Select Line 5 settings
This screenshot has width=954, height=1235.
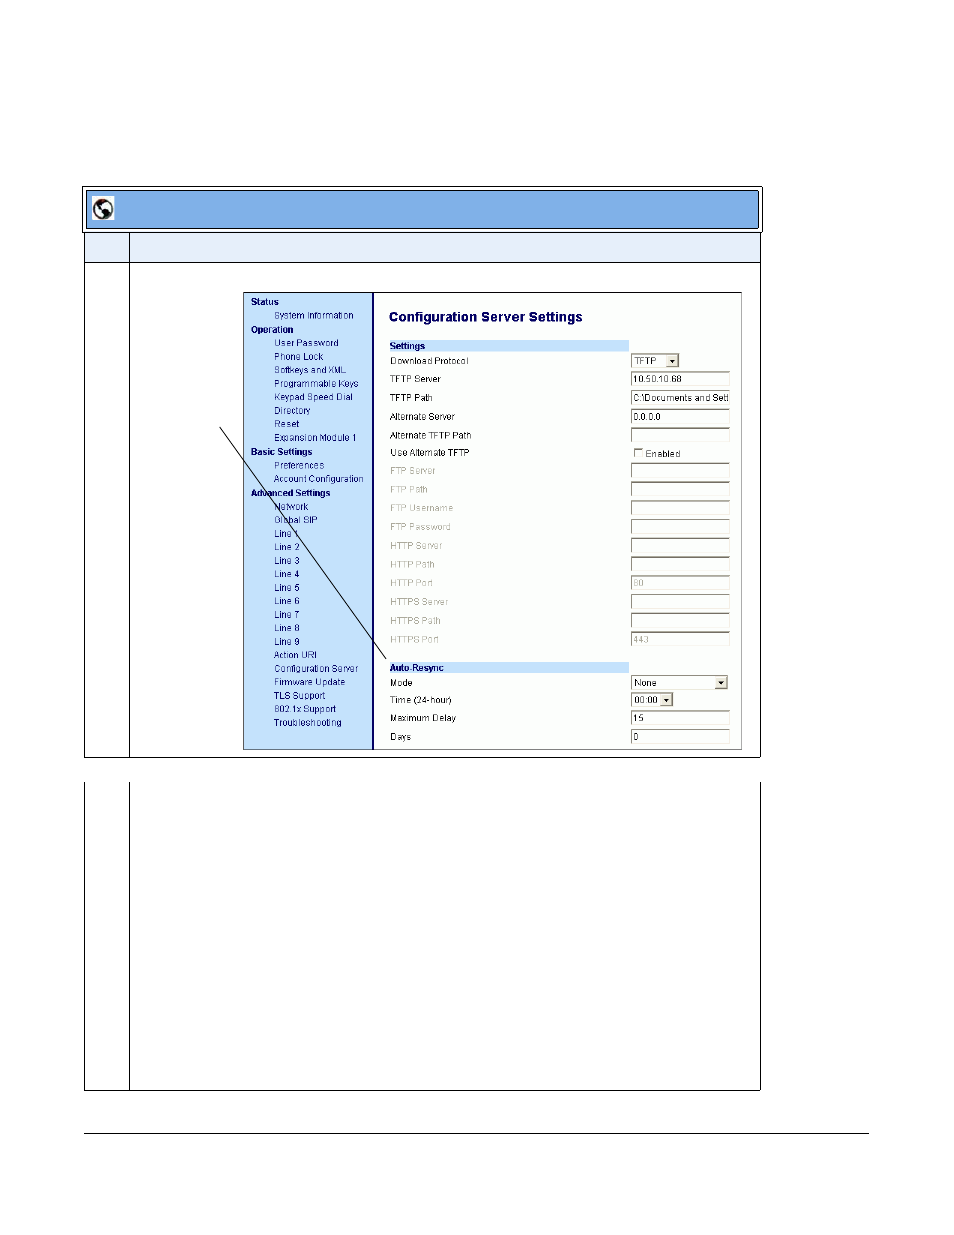pyautogui.click(x=287, y=588)
